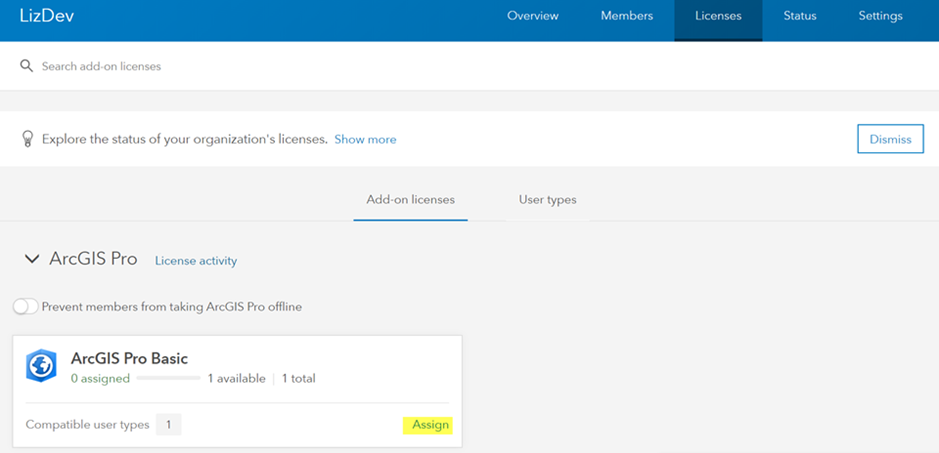Click the '0 assigned' text
Screen dimensions: 939x453
[x=100, y=378]
